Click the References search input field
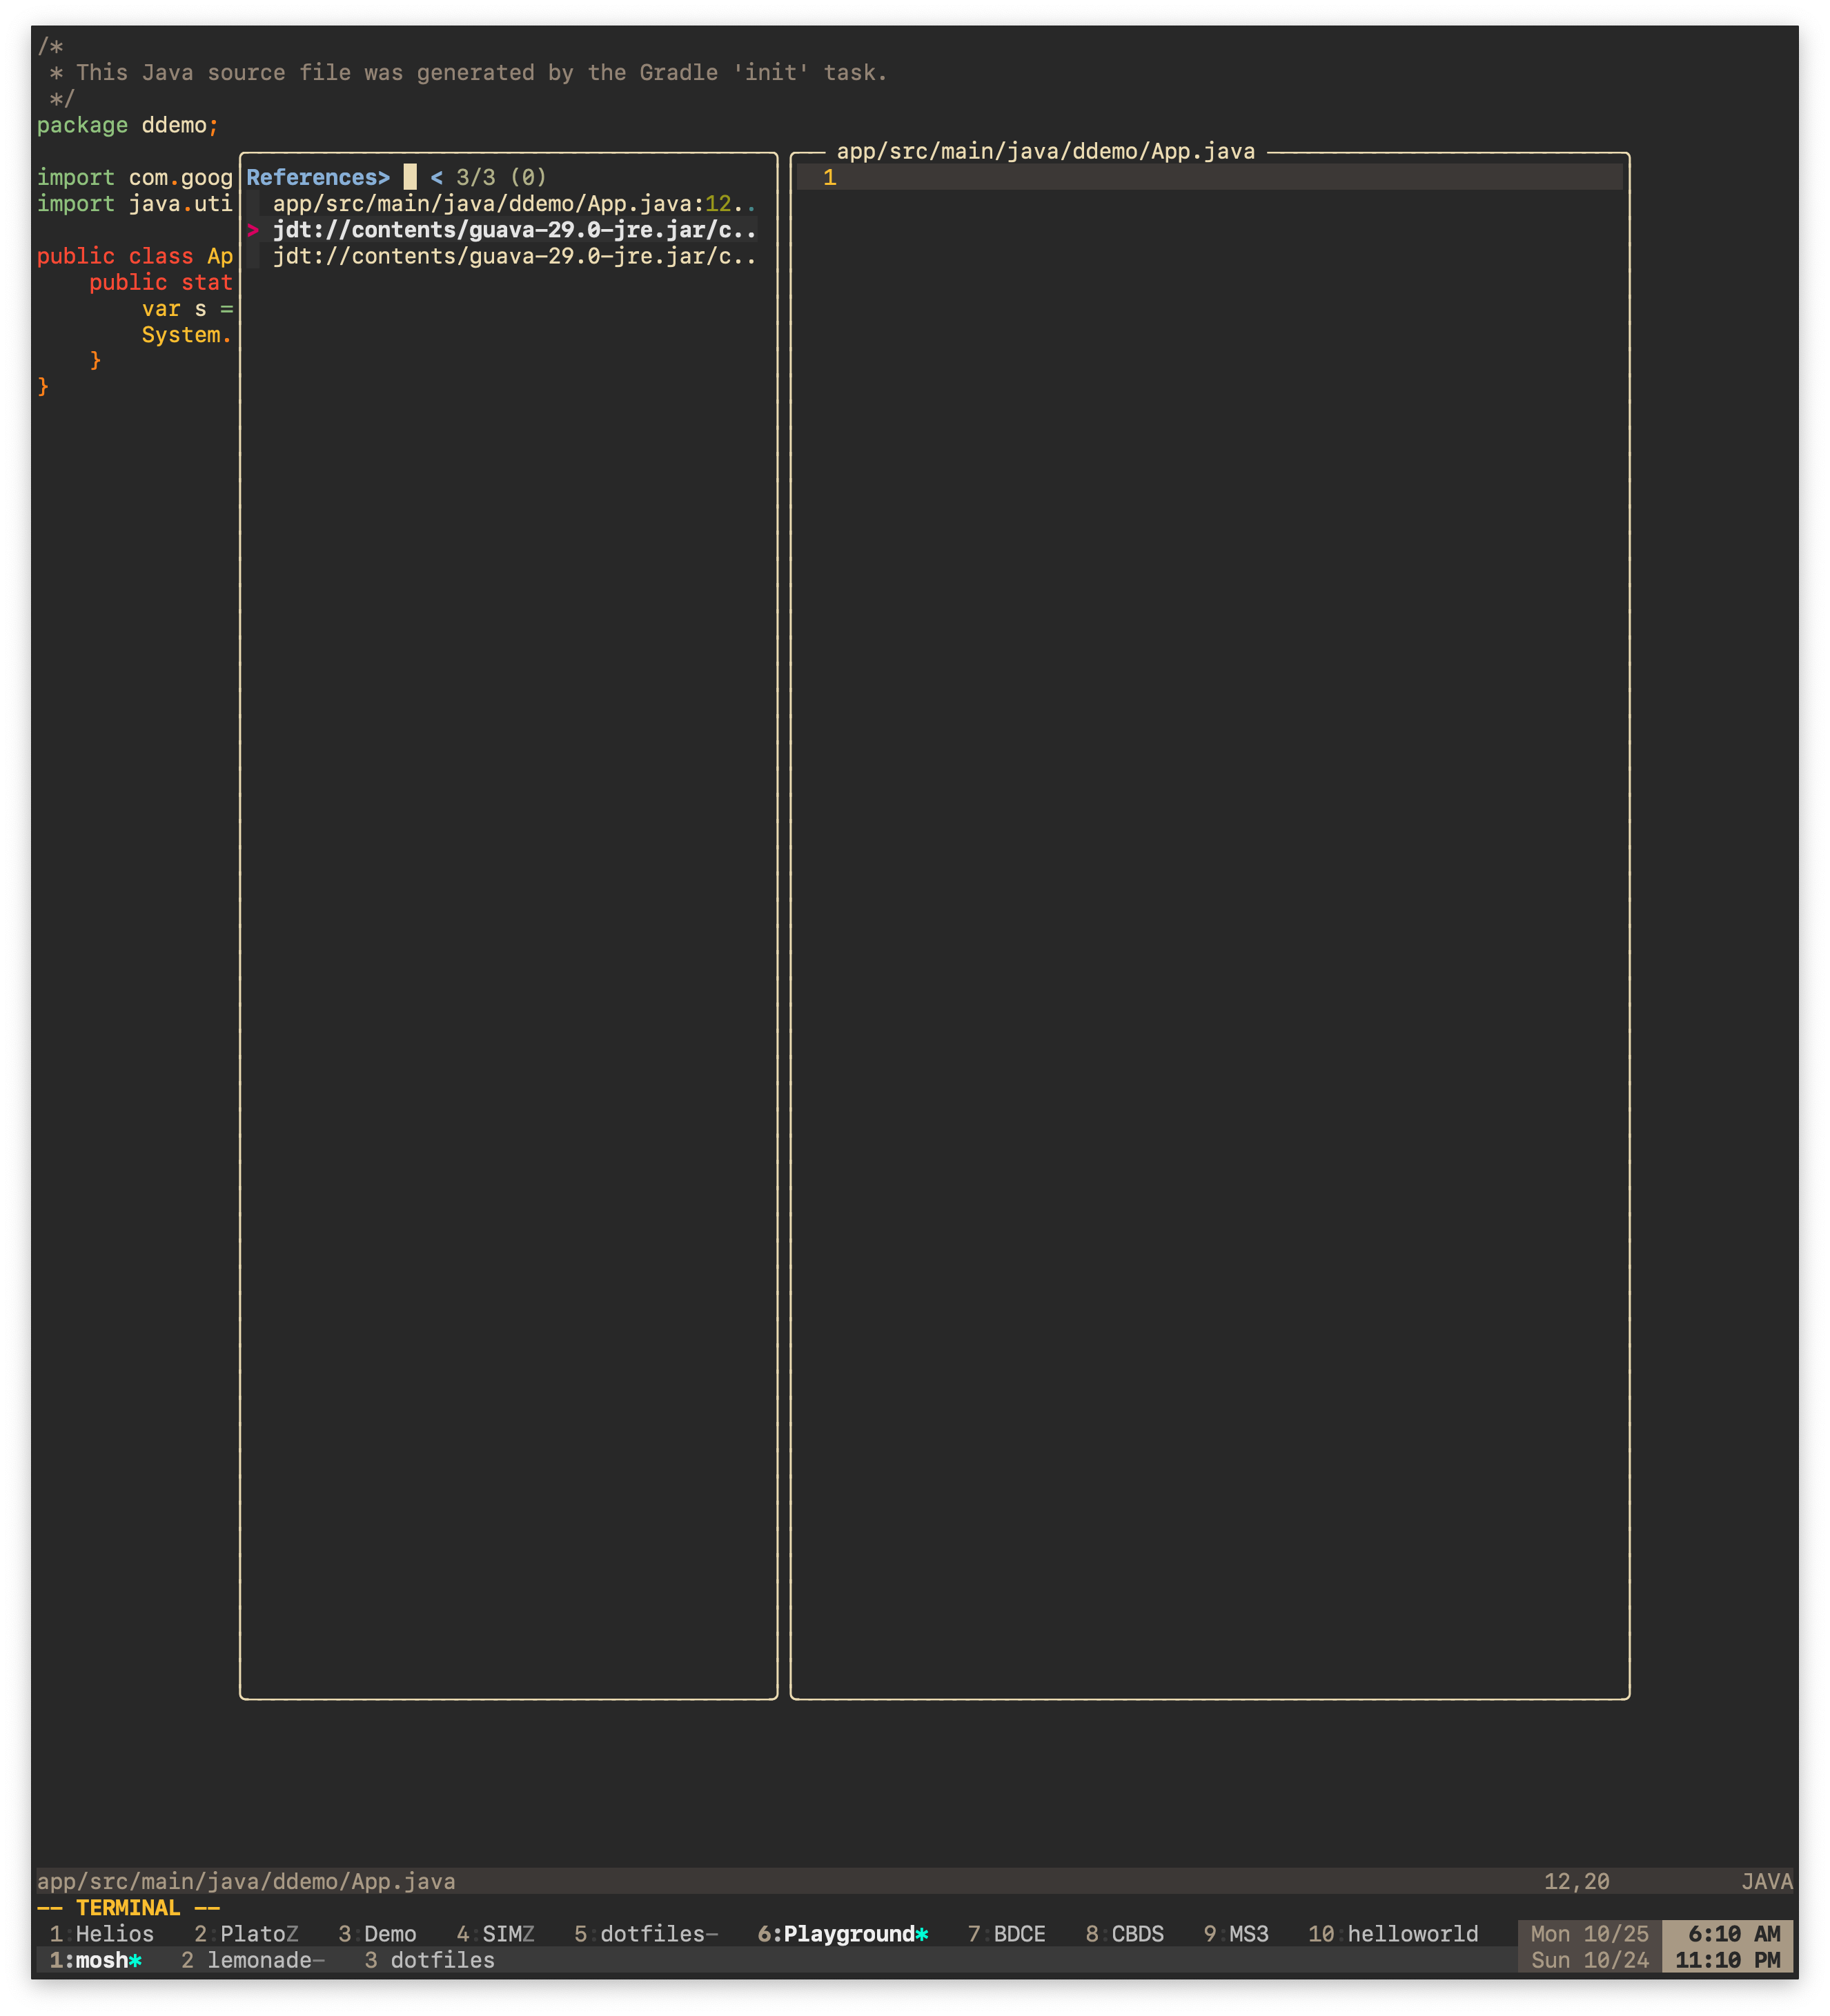This screenshot has height=2016, width=1830. click(x=409, y=177)
